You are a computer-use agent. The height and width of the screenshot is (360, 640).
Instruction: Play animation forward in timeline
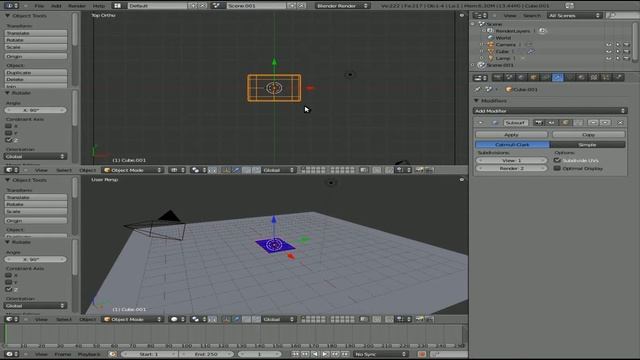click(325, 354)
